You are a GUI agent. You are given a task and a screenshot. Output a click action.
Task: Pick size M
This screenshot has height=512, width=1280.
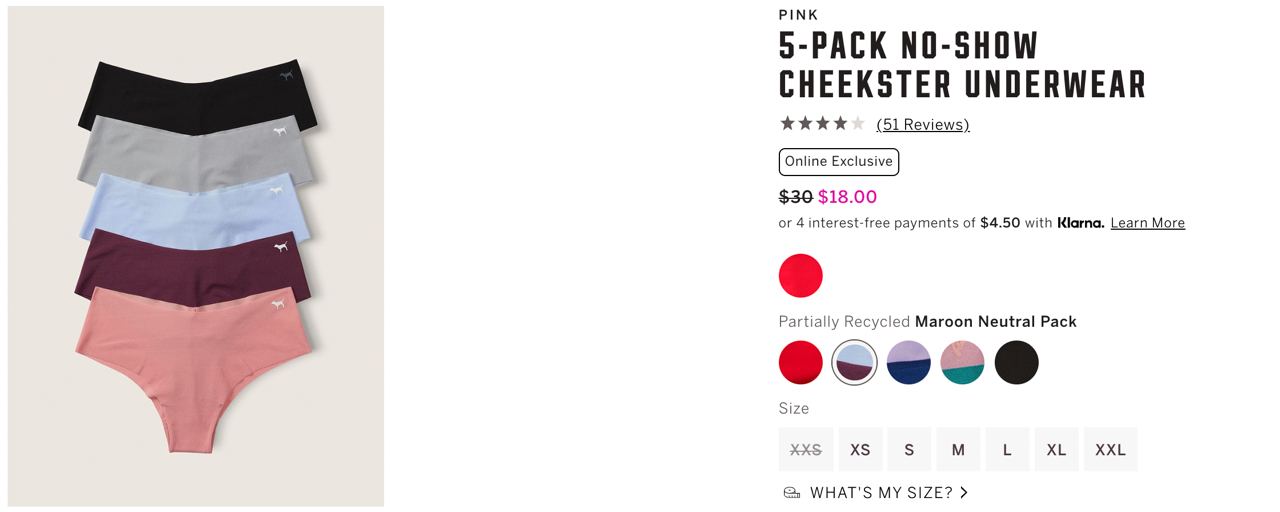958,450
